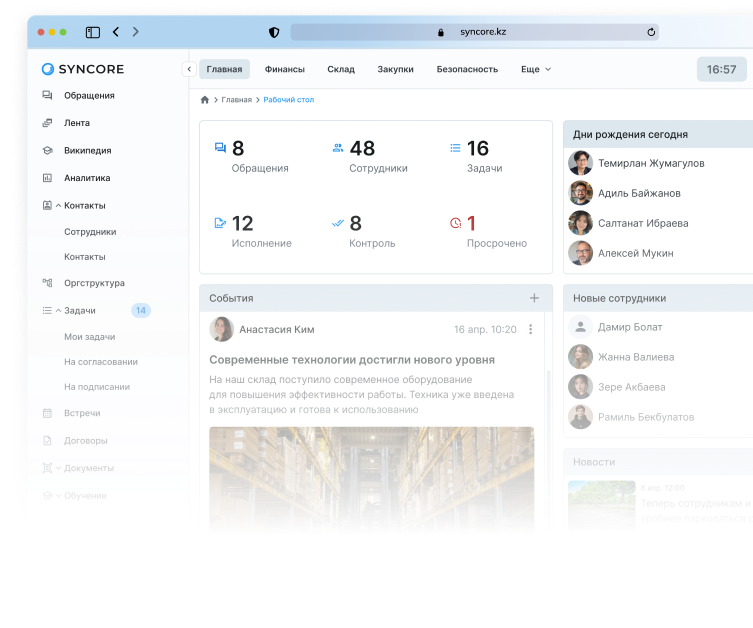Switch to the Финансы tab
Viewport: 753px width, 628px height.
click(284, 69)
